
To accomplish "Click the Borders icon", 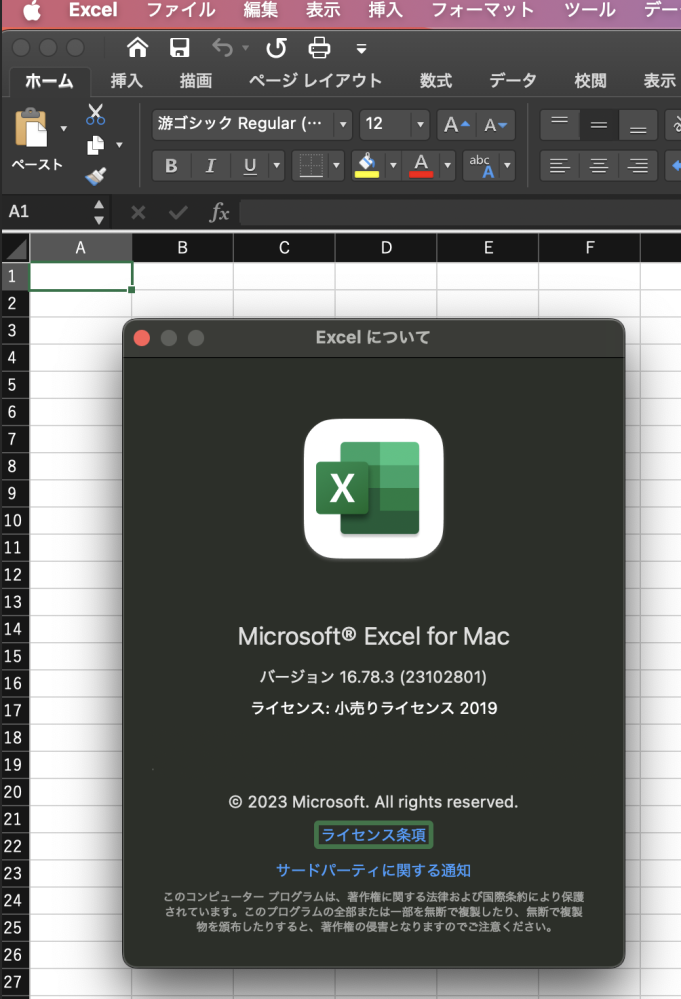I will pos(311,166).
